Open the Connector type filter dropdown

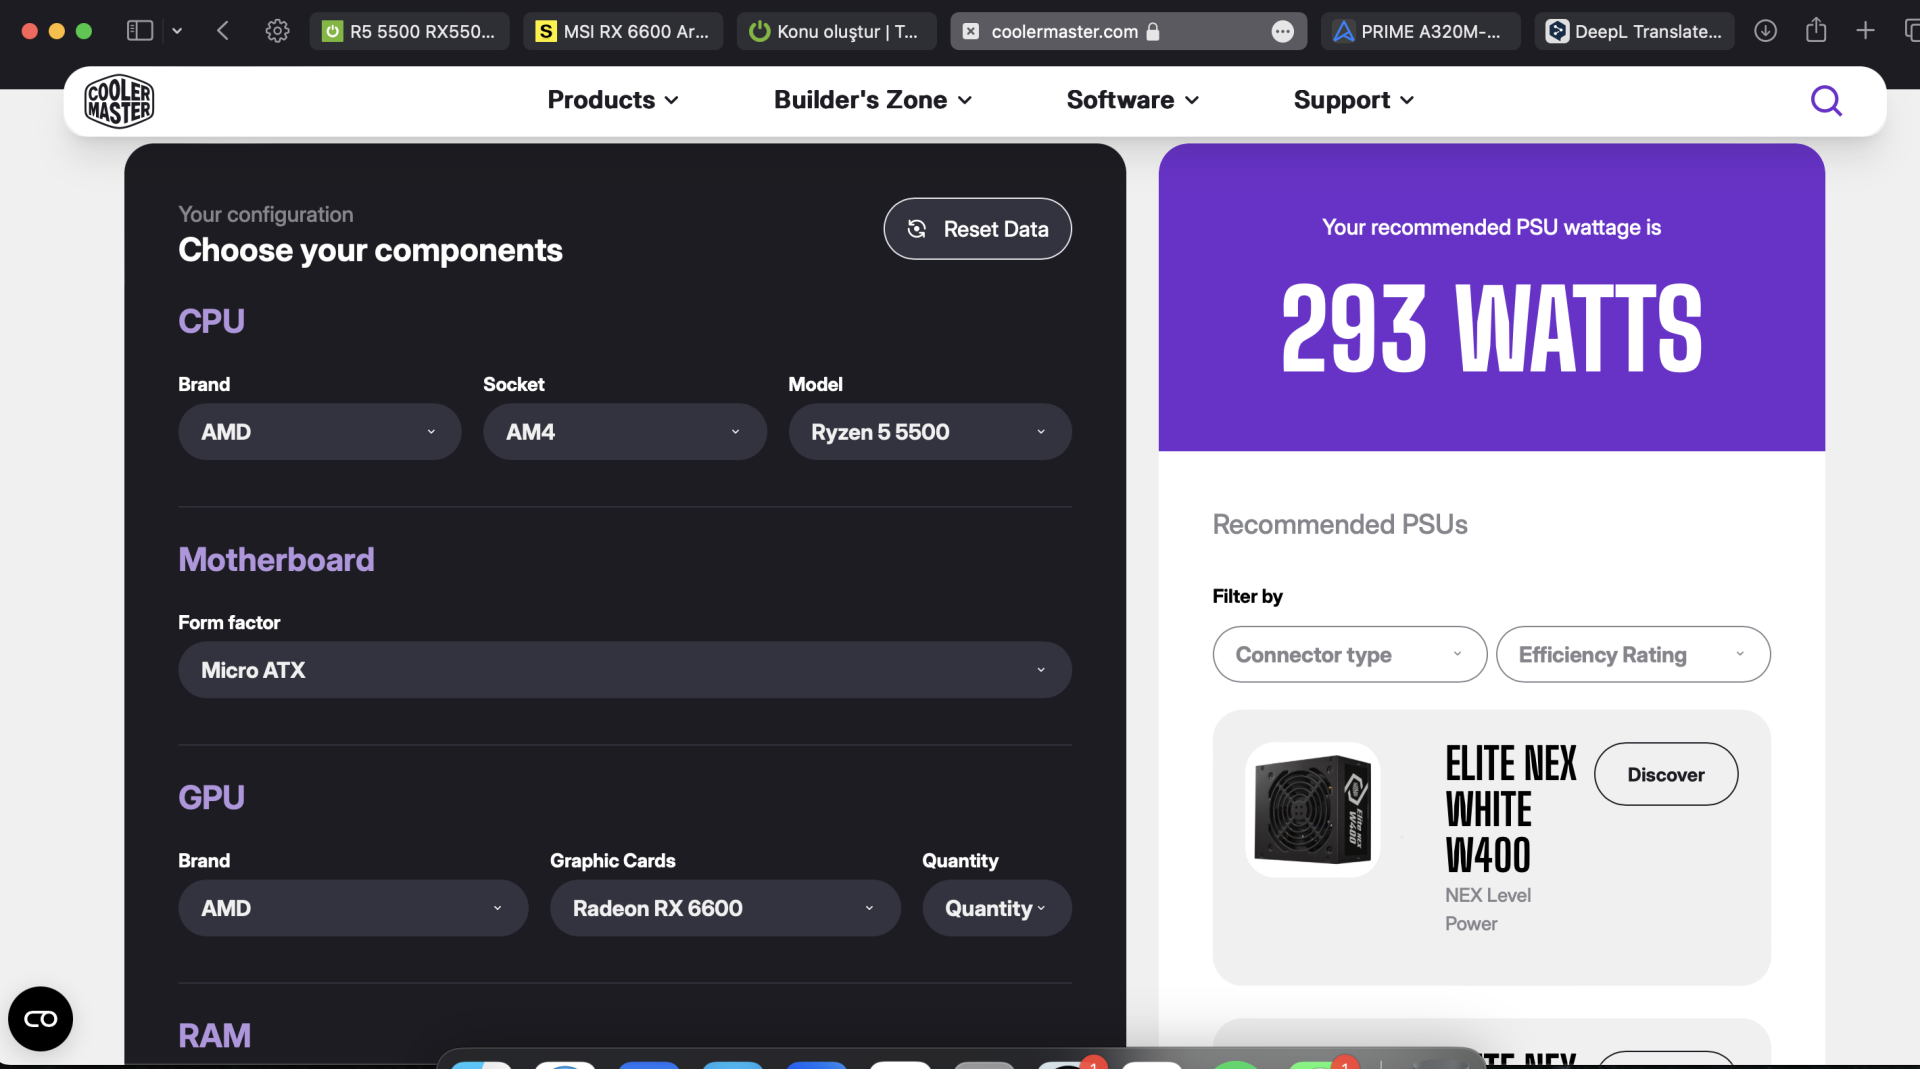pyautogui.click(x=1349, y=655)
